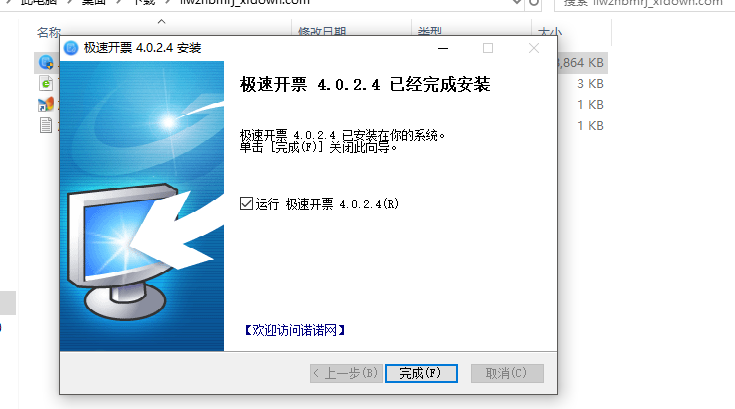Select the text document file icon
The width and height of the screenshot is (735, 409).
(x=45, y=125)
